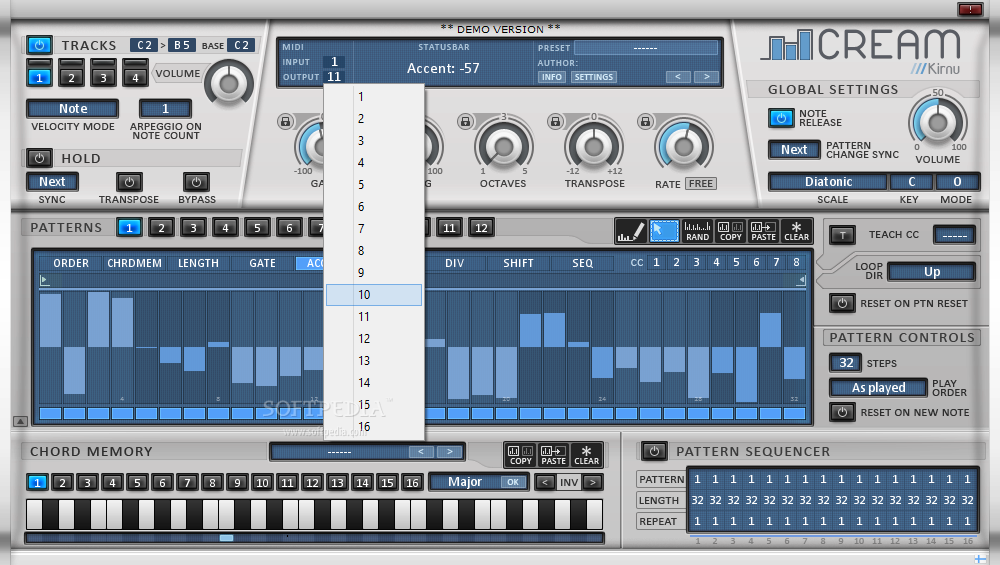Viewport: 1000px width, 565px height.
Task: Click the Steps value 32 field
Action: pos(846,363)
